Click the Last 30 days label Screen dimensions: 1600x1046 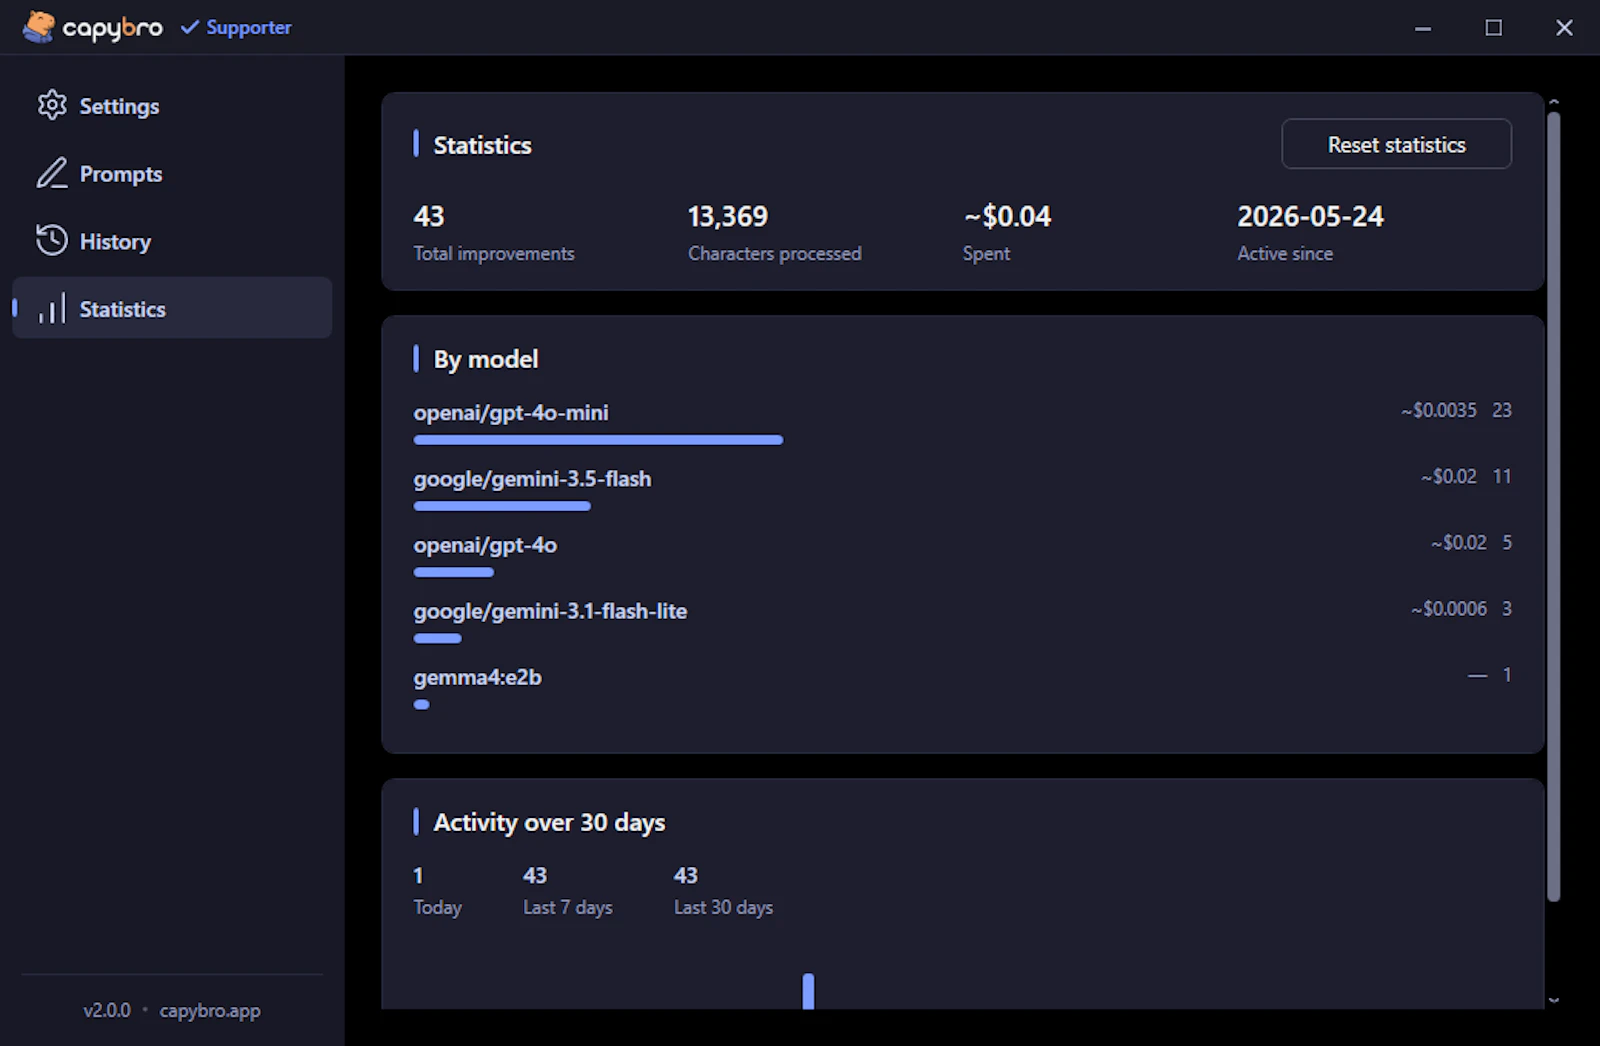pyautogui.click(x=723, y=907)
